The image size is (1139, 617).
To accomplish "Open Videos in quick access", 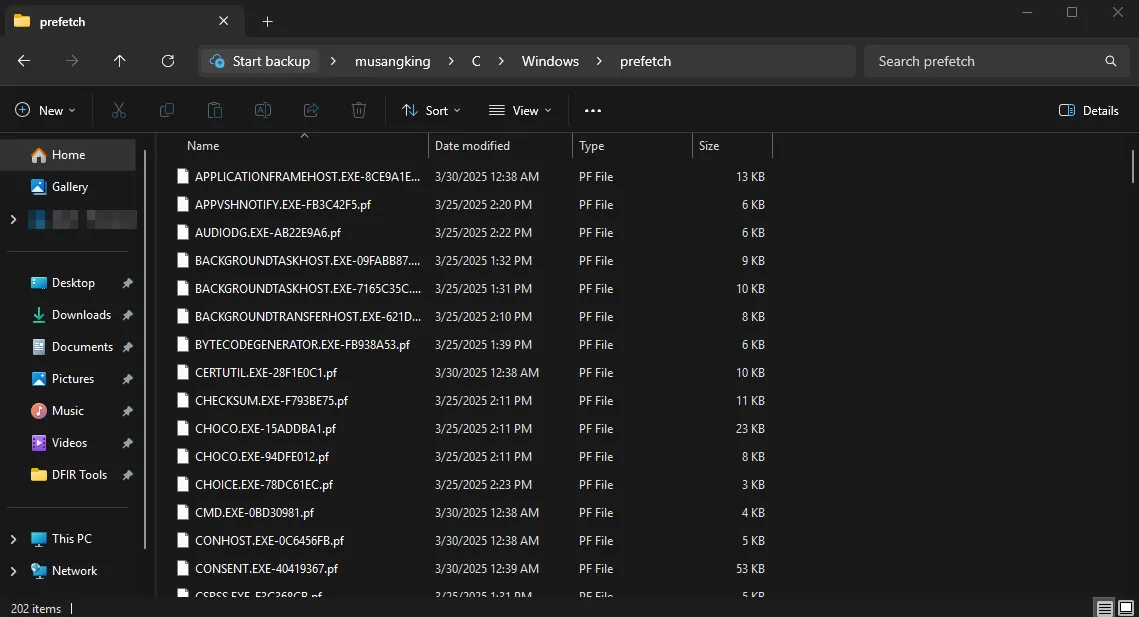I will 69,443.
